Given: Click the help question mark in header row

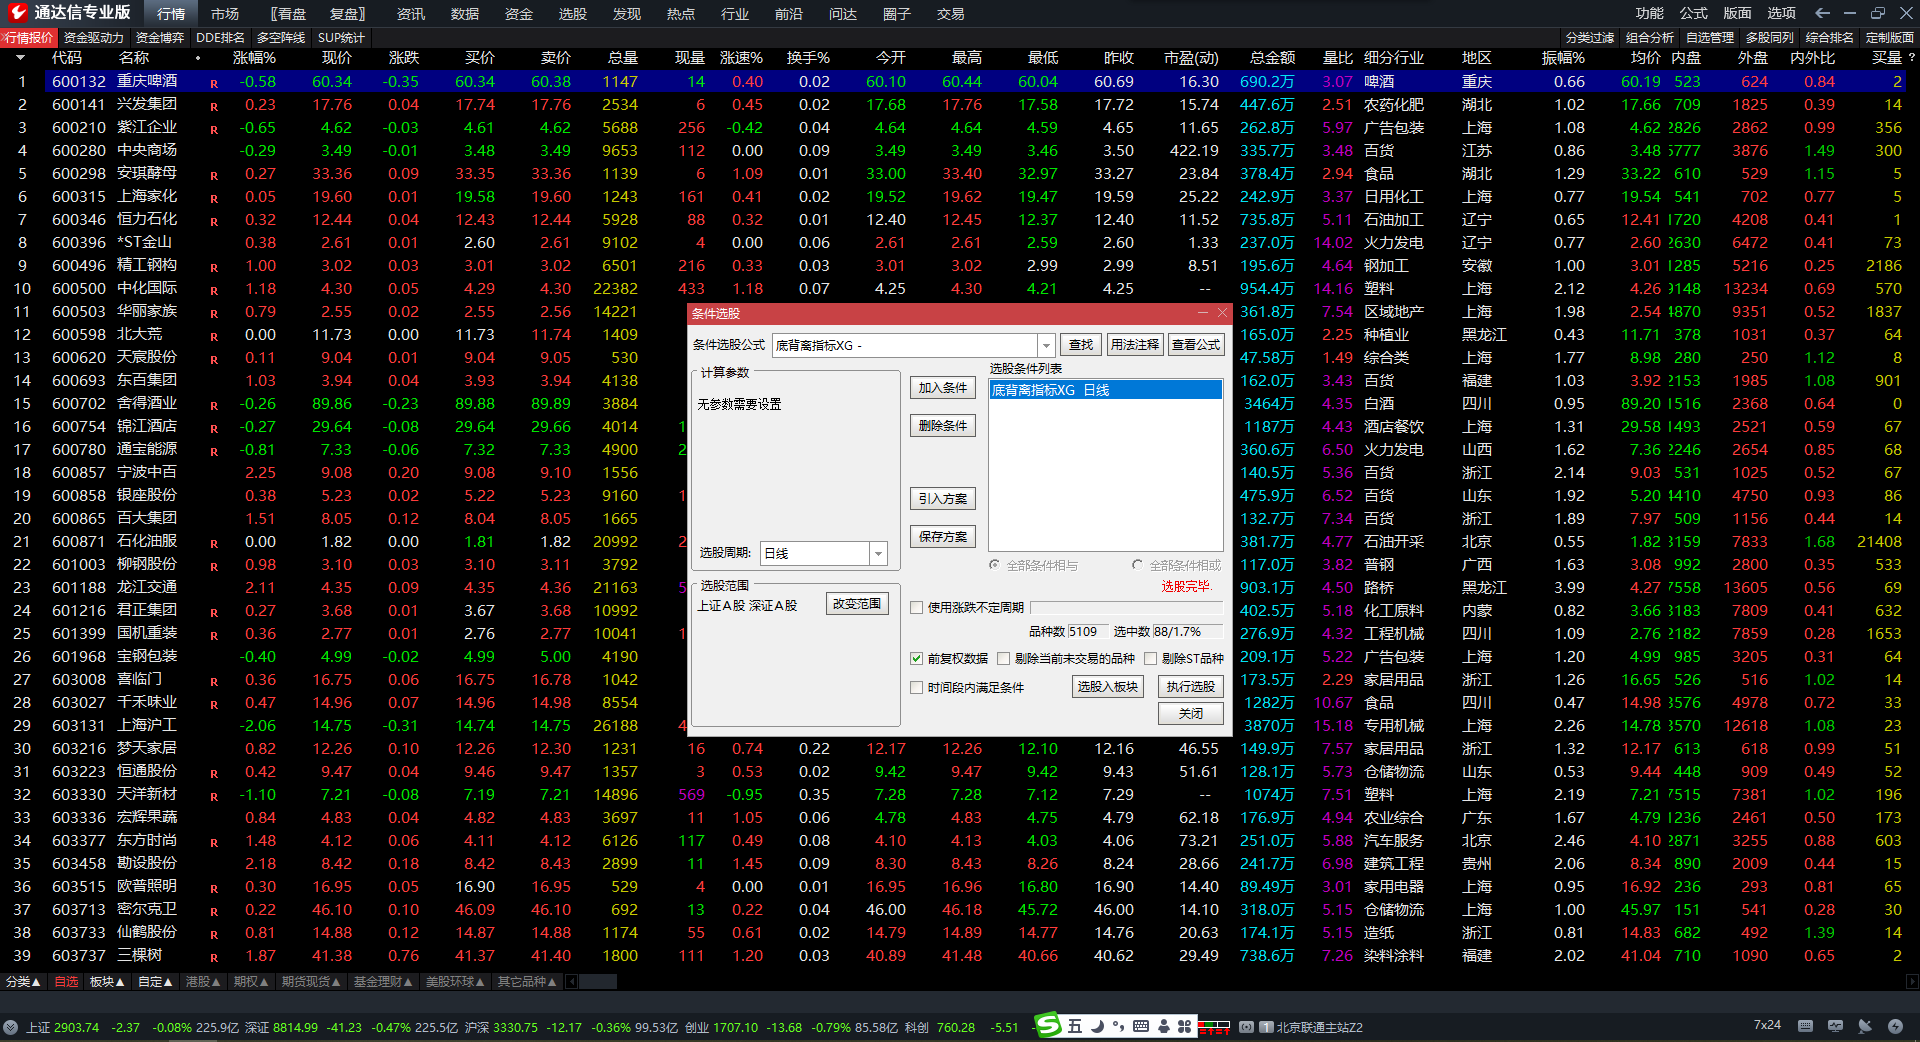Looking at the screenshot, I should click(x=1911, y=58).
